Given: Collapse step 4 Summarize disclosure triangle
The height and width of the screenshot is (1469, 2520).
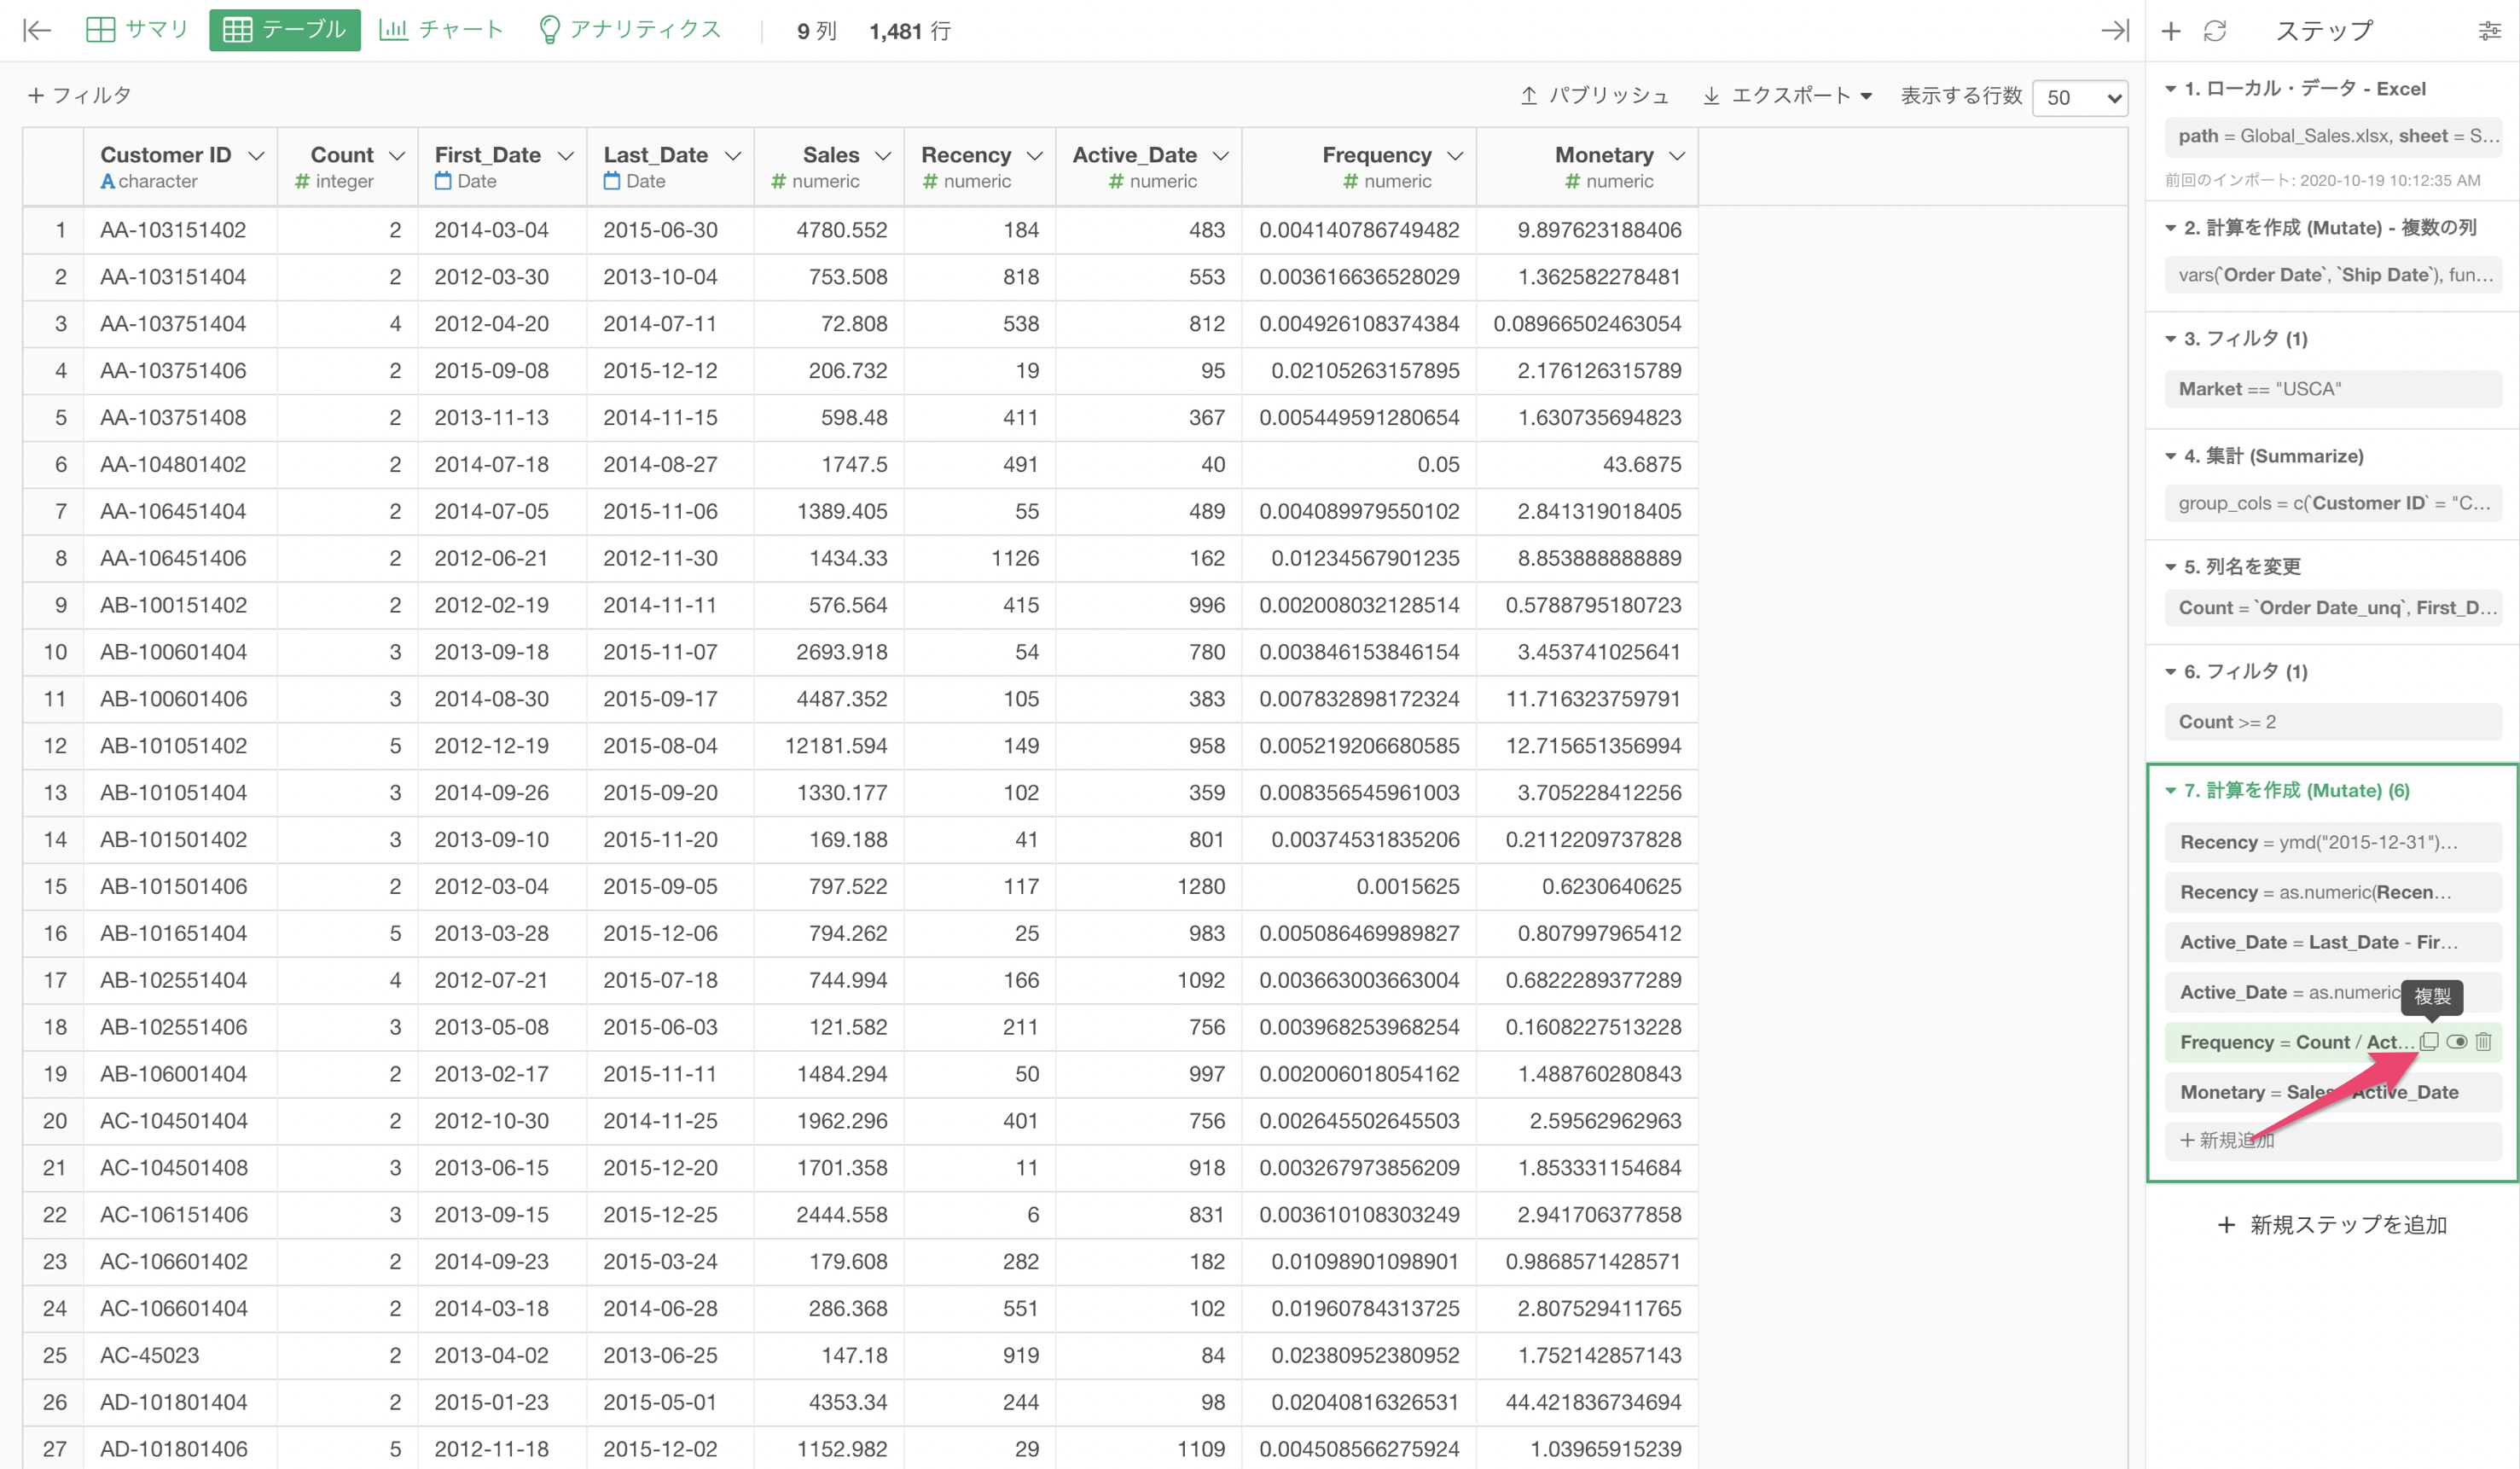Looking at the screenshot, I should (x=2170, y=456).
